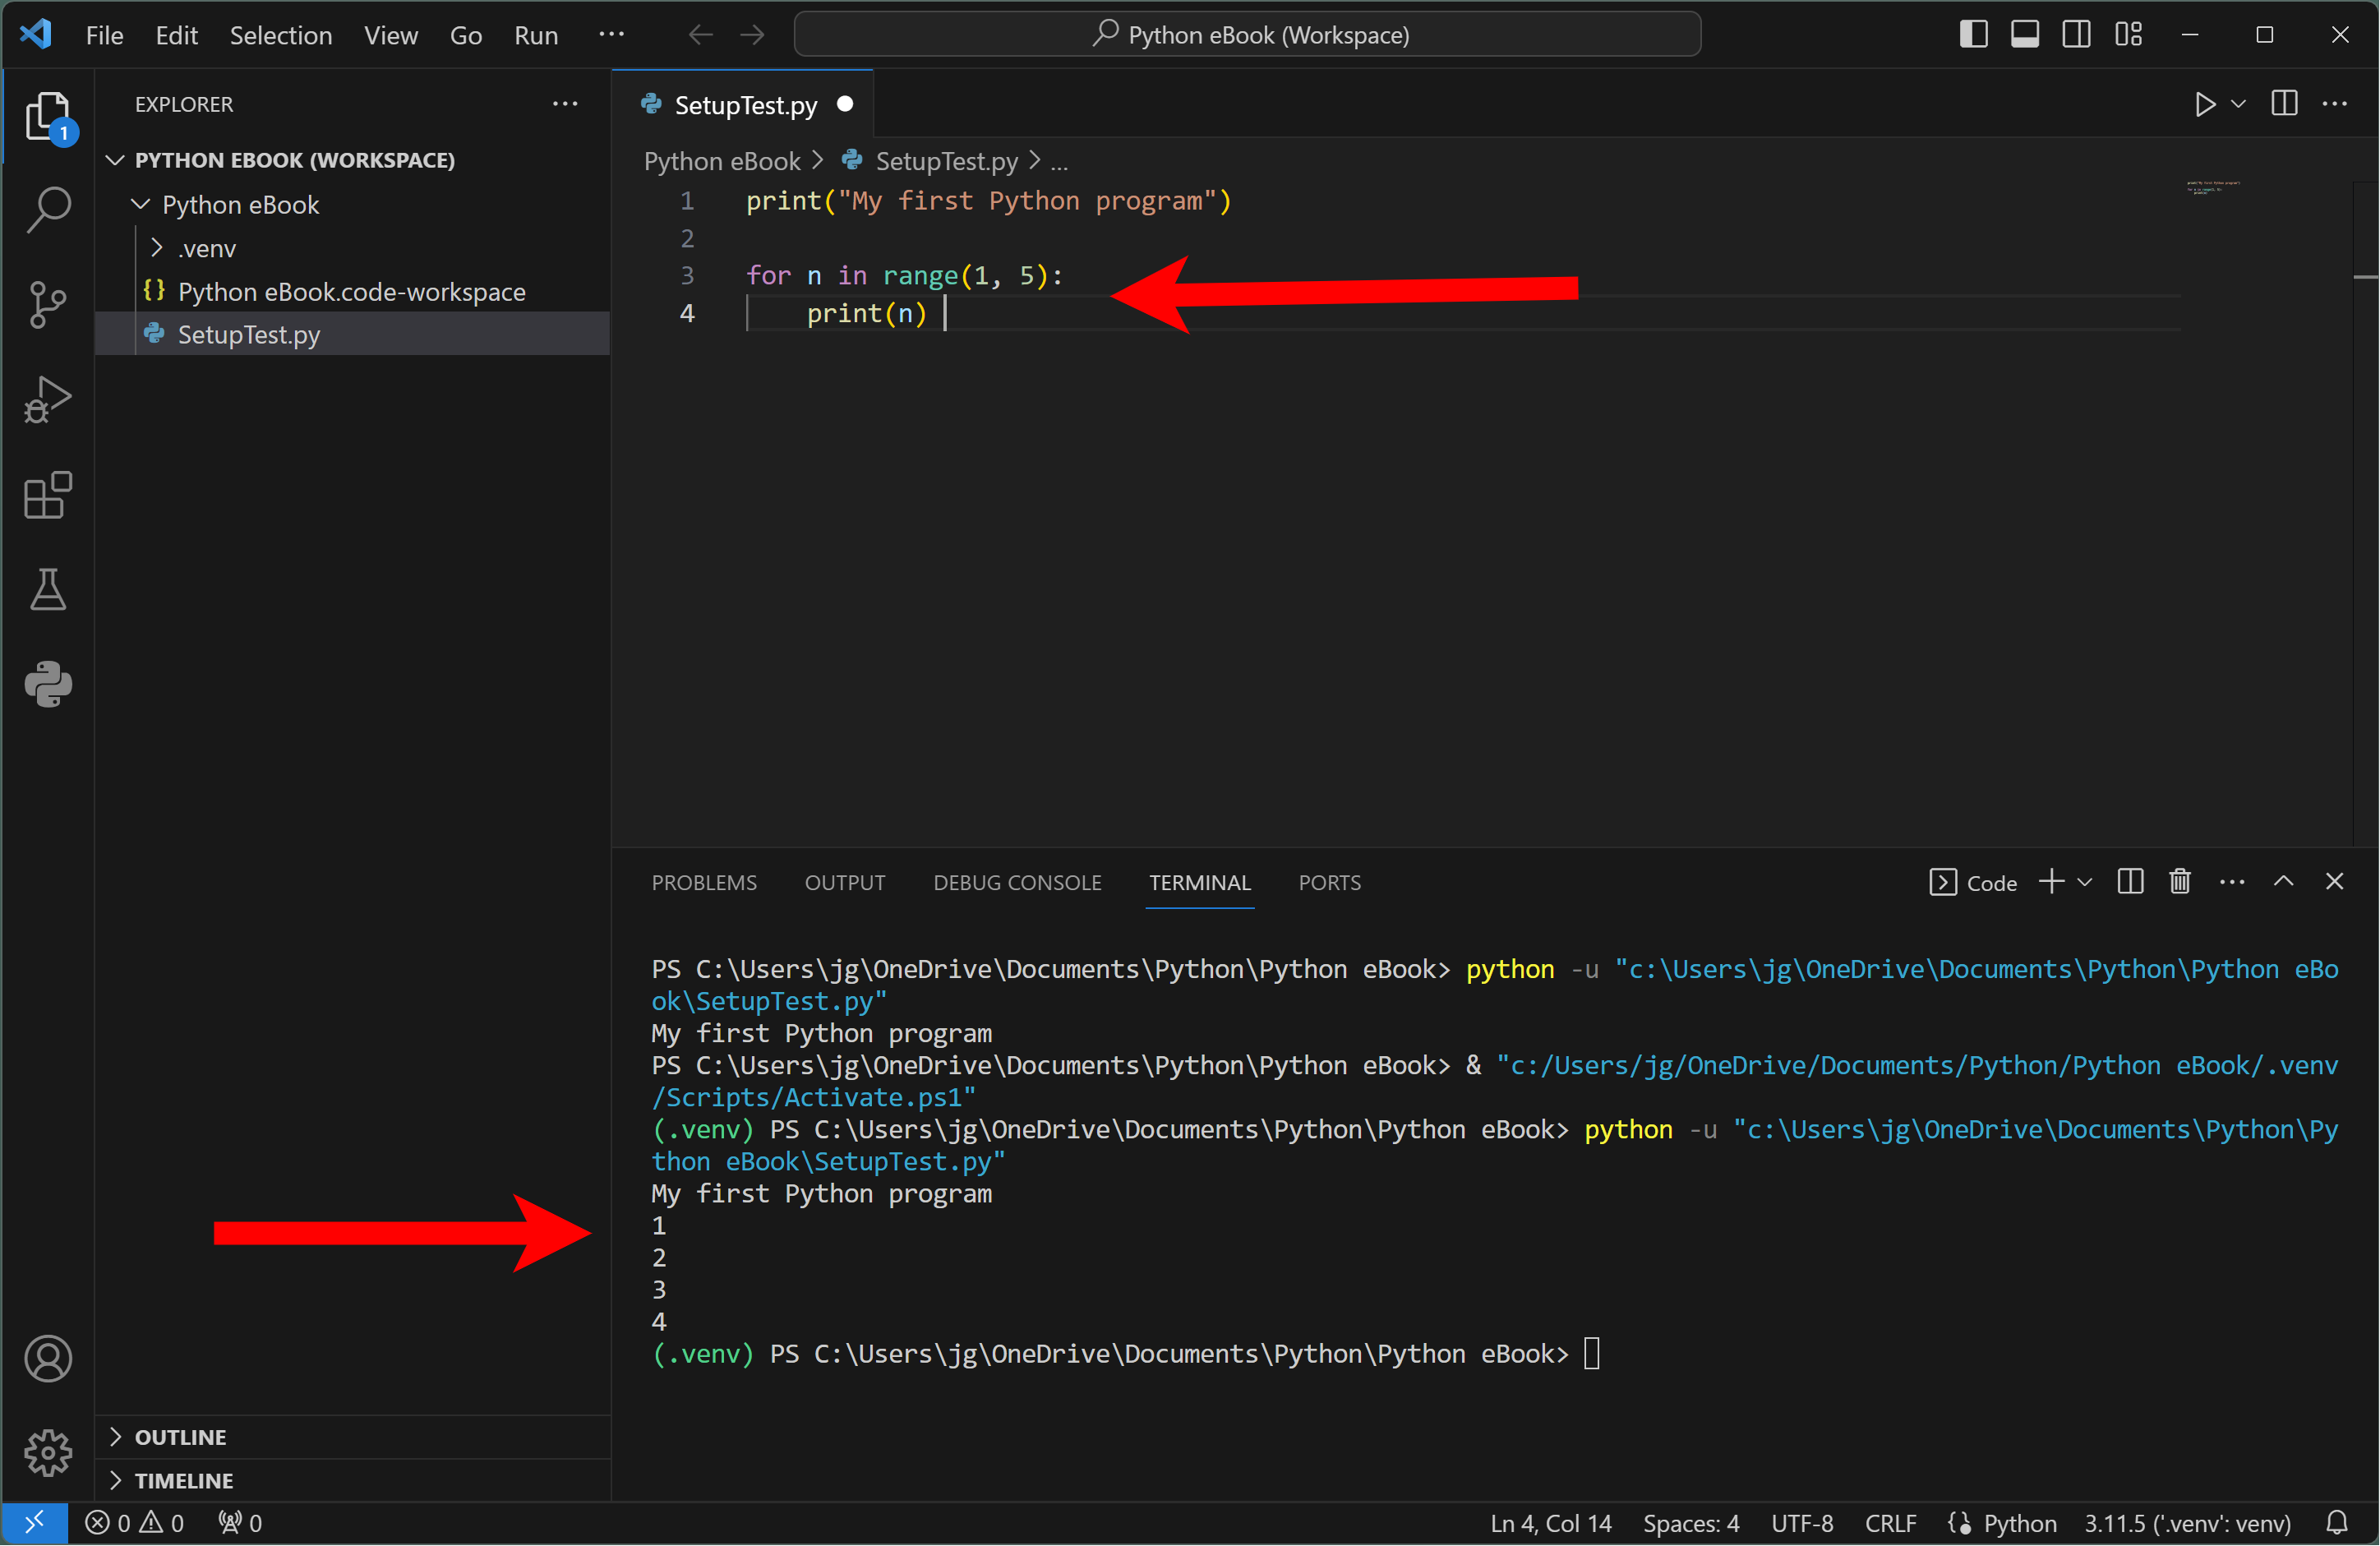
Task: Open the View menu
Action: [391, 35]
